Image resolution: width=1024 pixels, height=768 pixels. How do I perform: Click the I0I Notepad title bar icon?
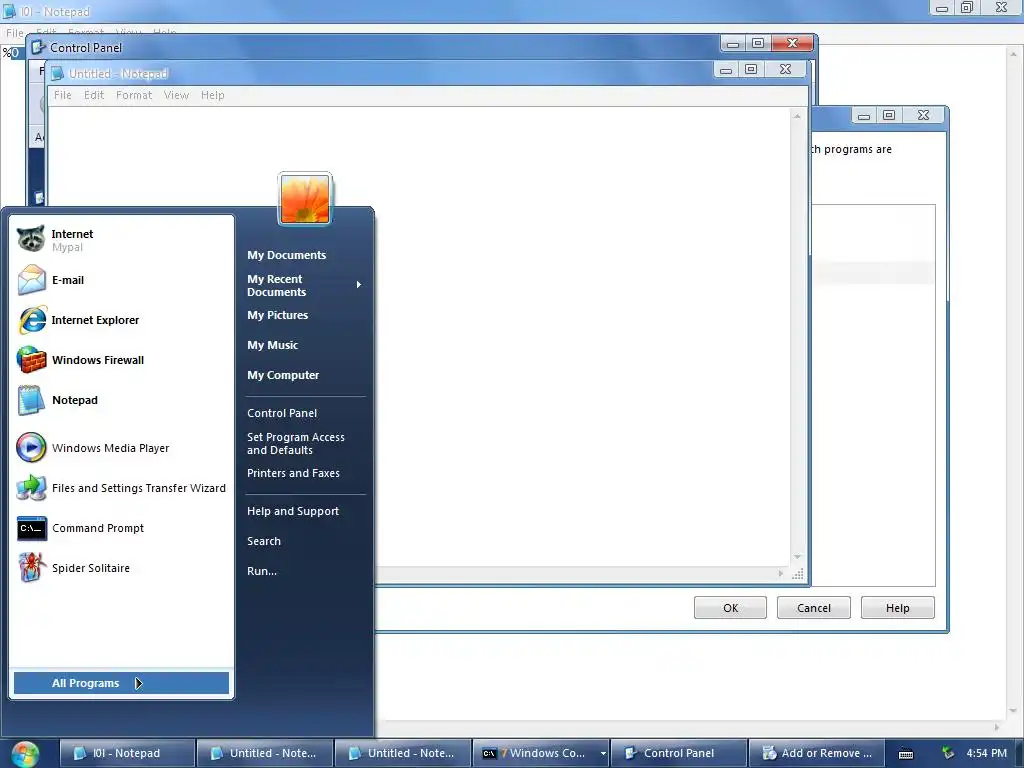point(9,11)
